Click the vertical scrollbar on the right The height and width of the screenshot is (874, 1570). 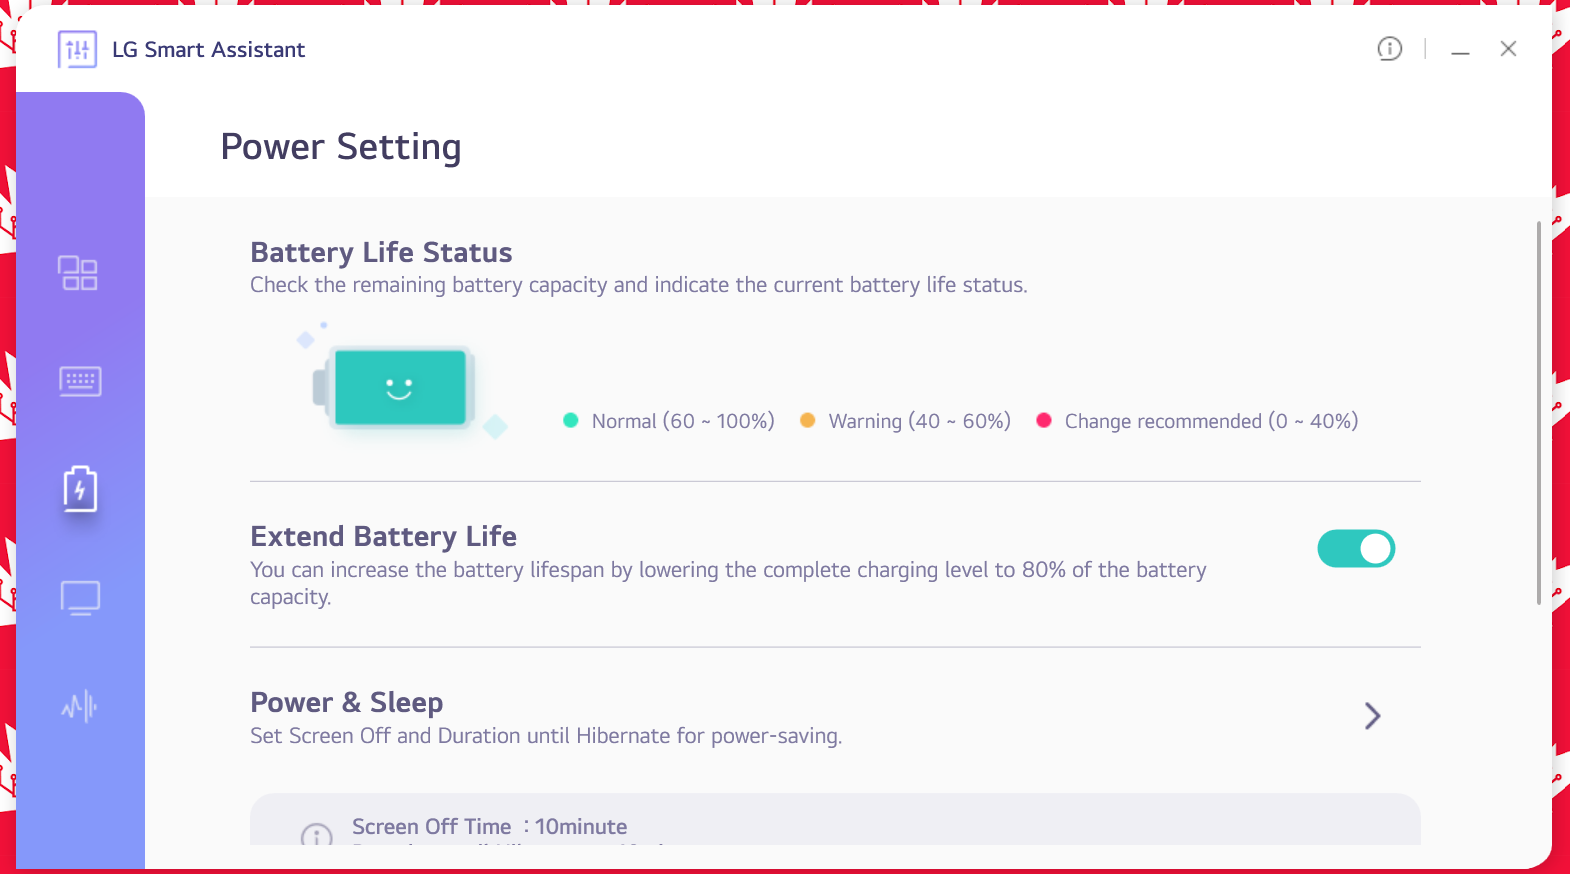(x=1538, y=412)
